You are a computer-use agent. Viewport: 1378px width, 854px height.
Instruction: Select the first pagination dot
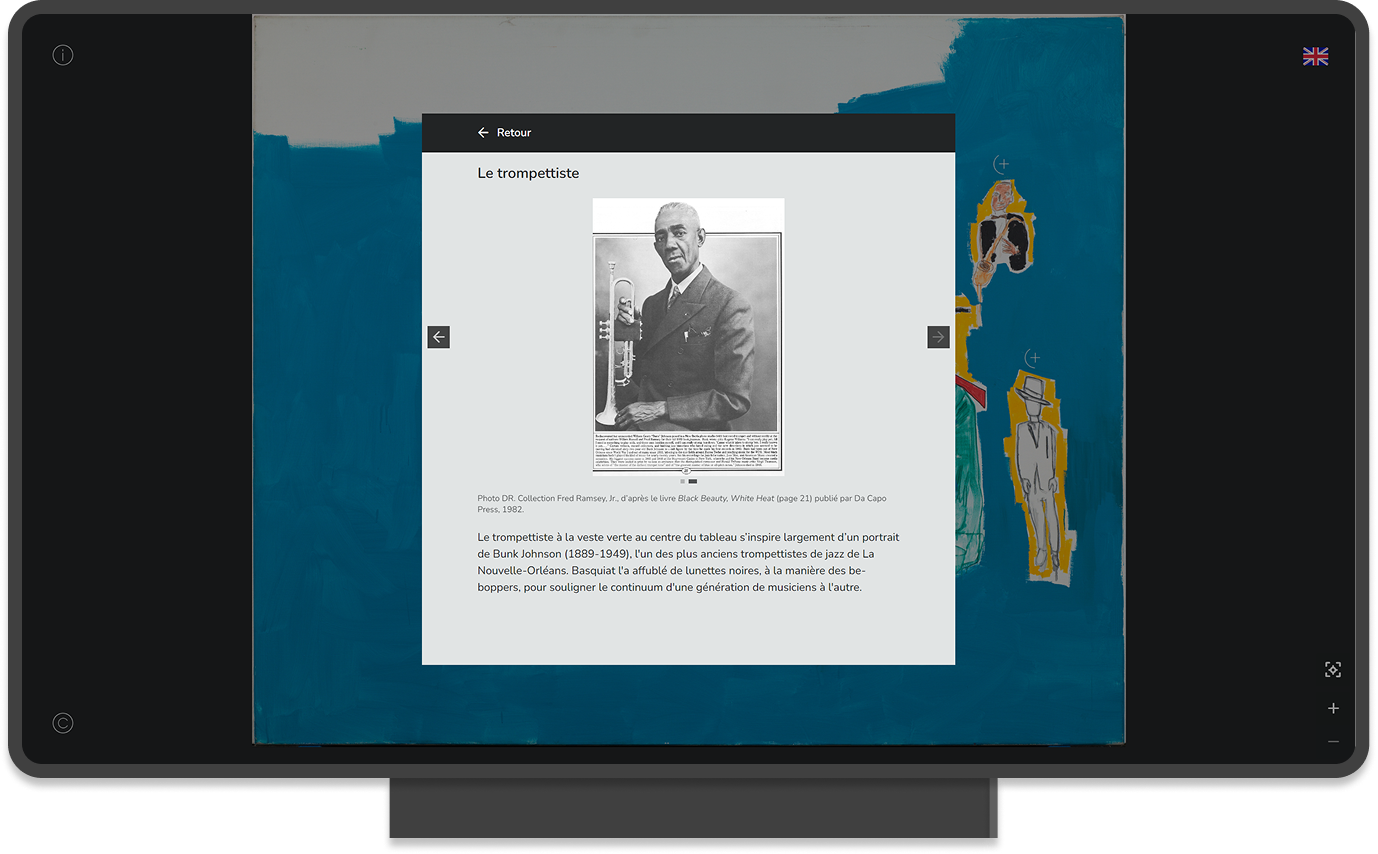683,481
